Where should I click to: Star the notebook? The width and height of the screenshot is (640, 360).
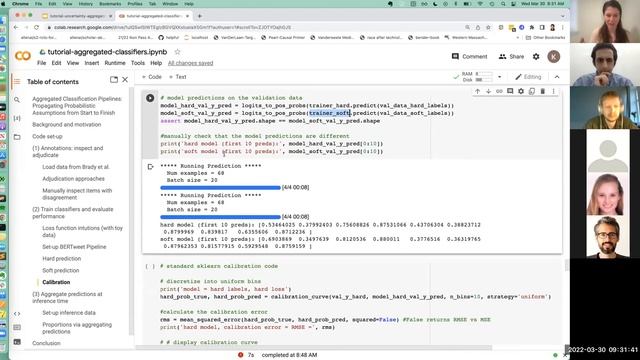[177, 52]
